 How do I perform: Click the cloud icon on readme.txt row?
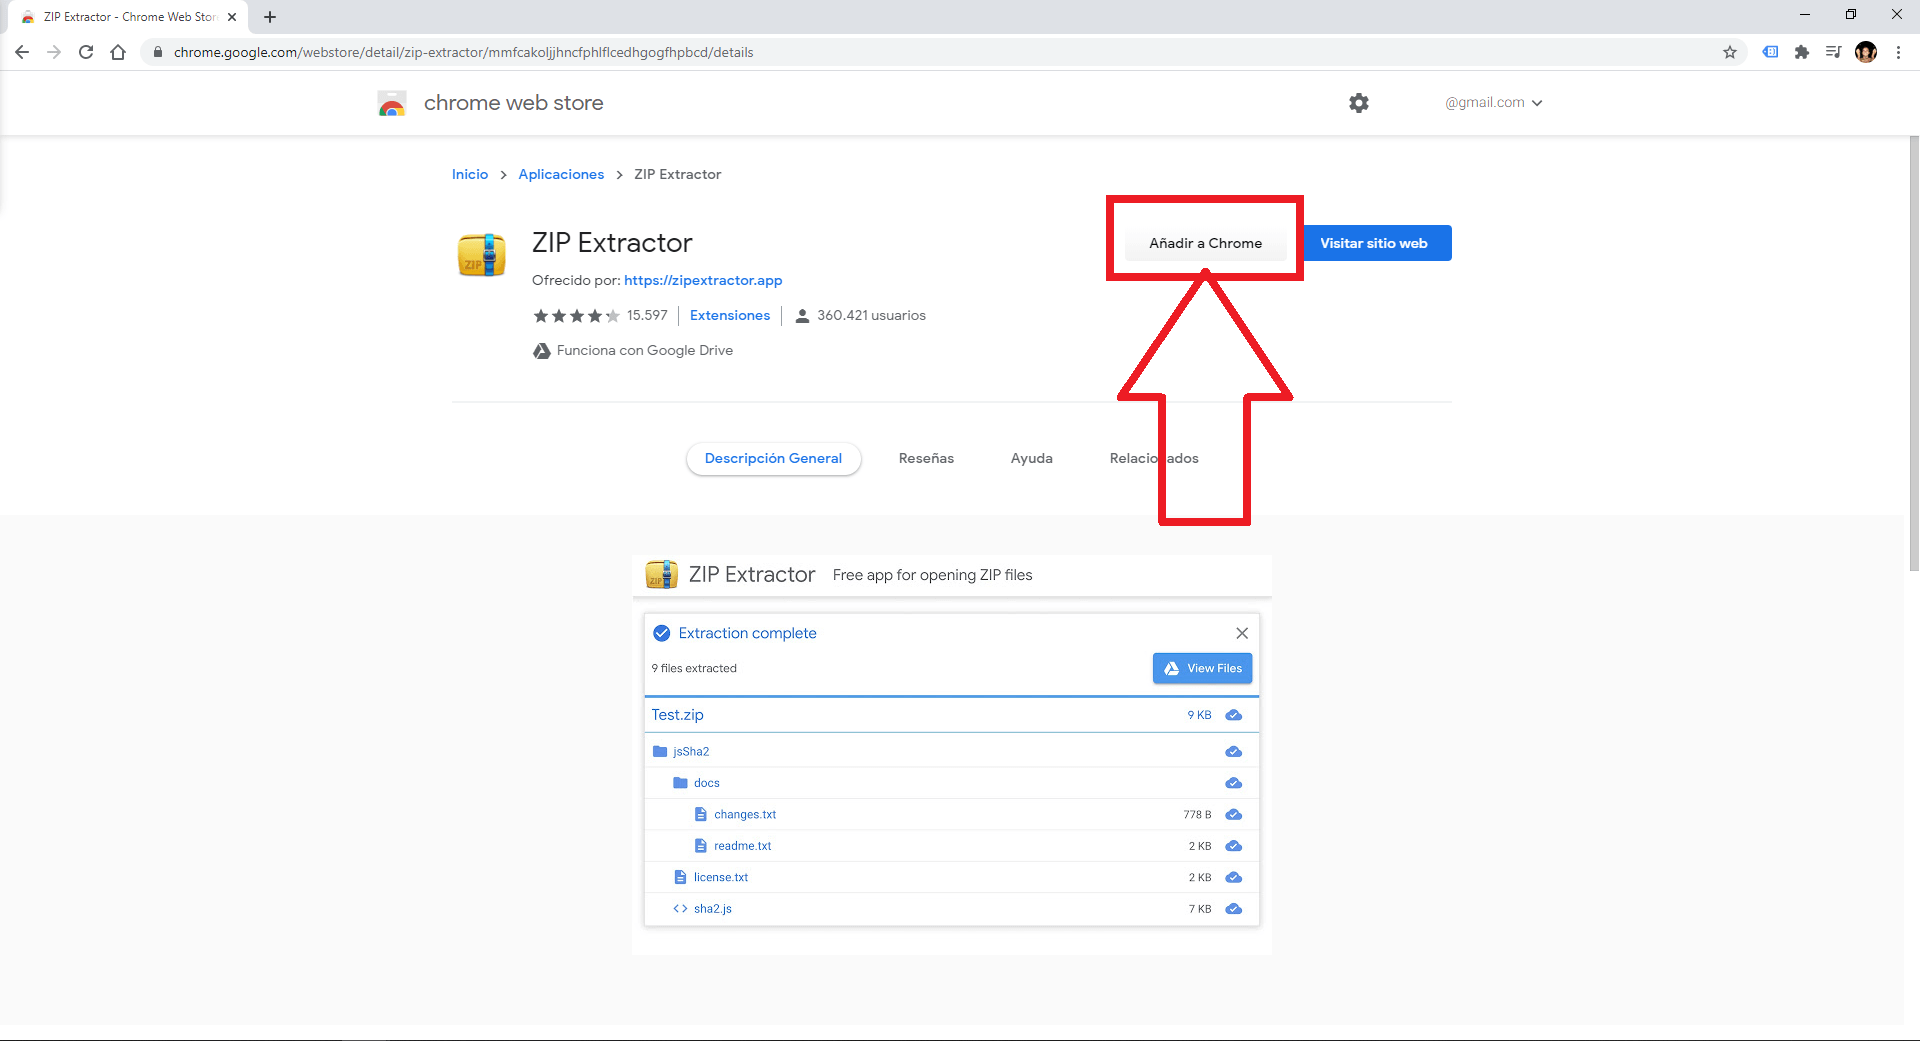pyautogui.click(x=1234, y=846)
